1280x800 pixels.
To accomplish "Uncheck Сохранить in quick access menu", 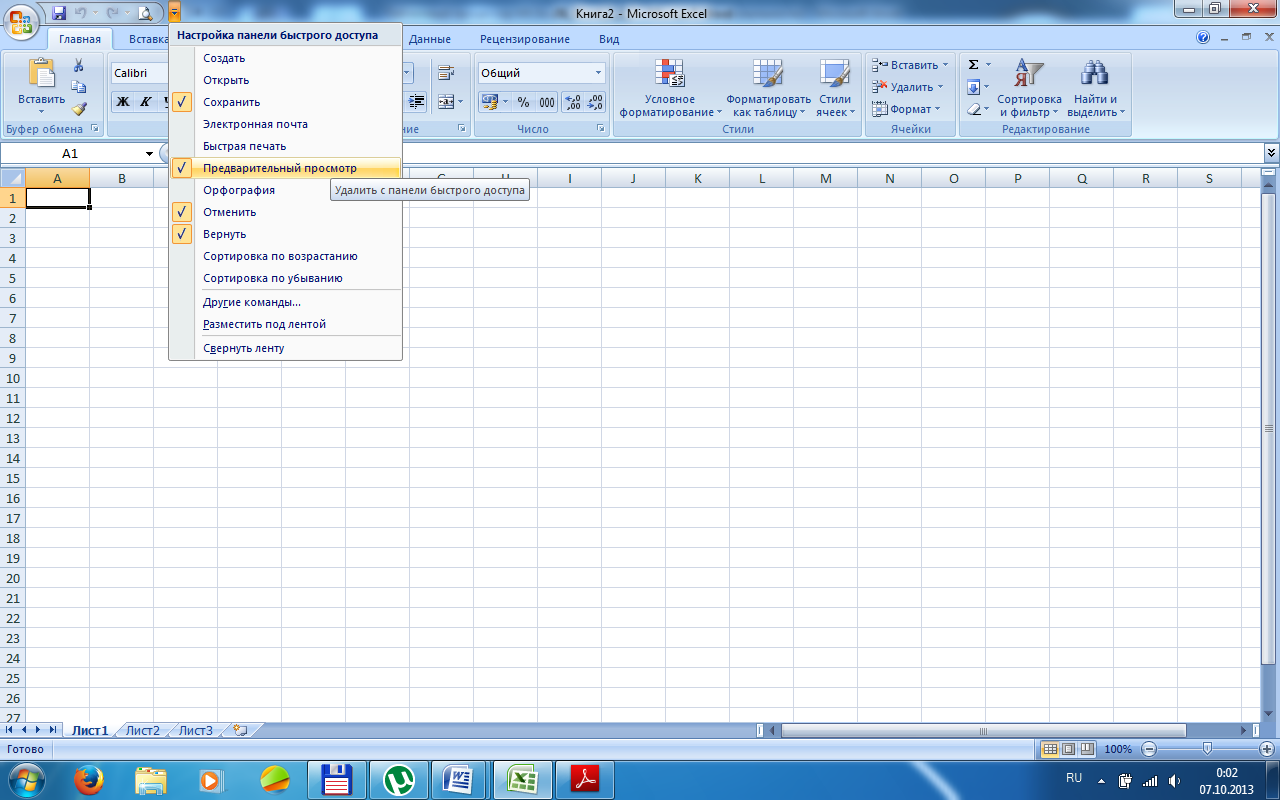I will pyautogui.click(x=285, y=102).
